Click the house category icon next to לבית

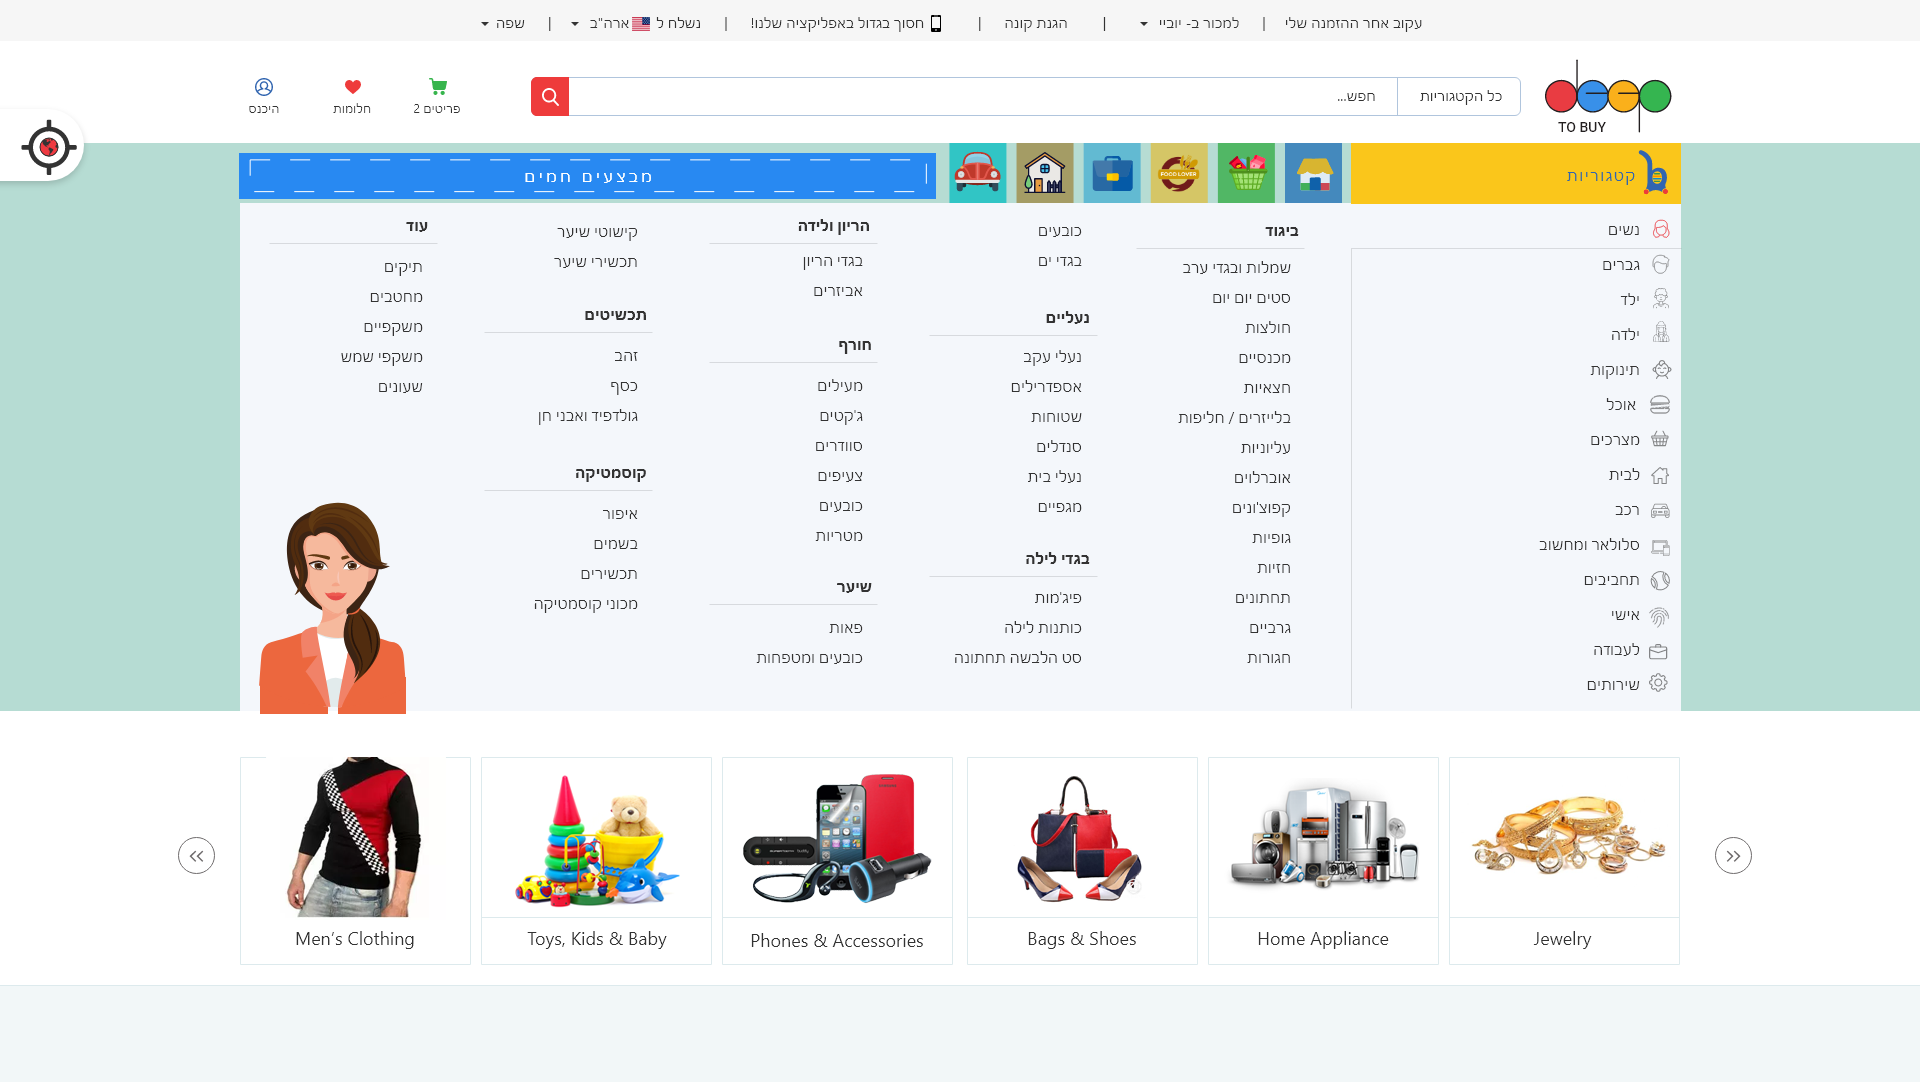tap(1660, 475)
